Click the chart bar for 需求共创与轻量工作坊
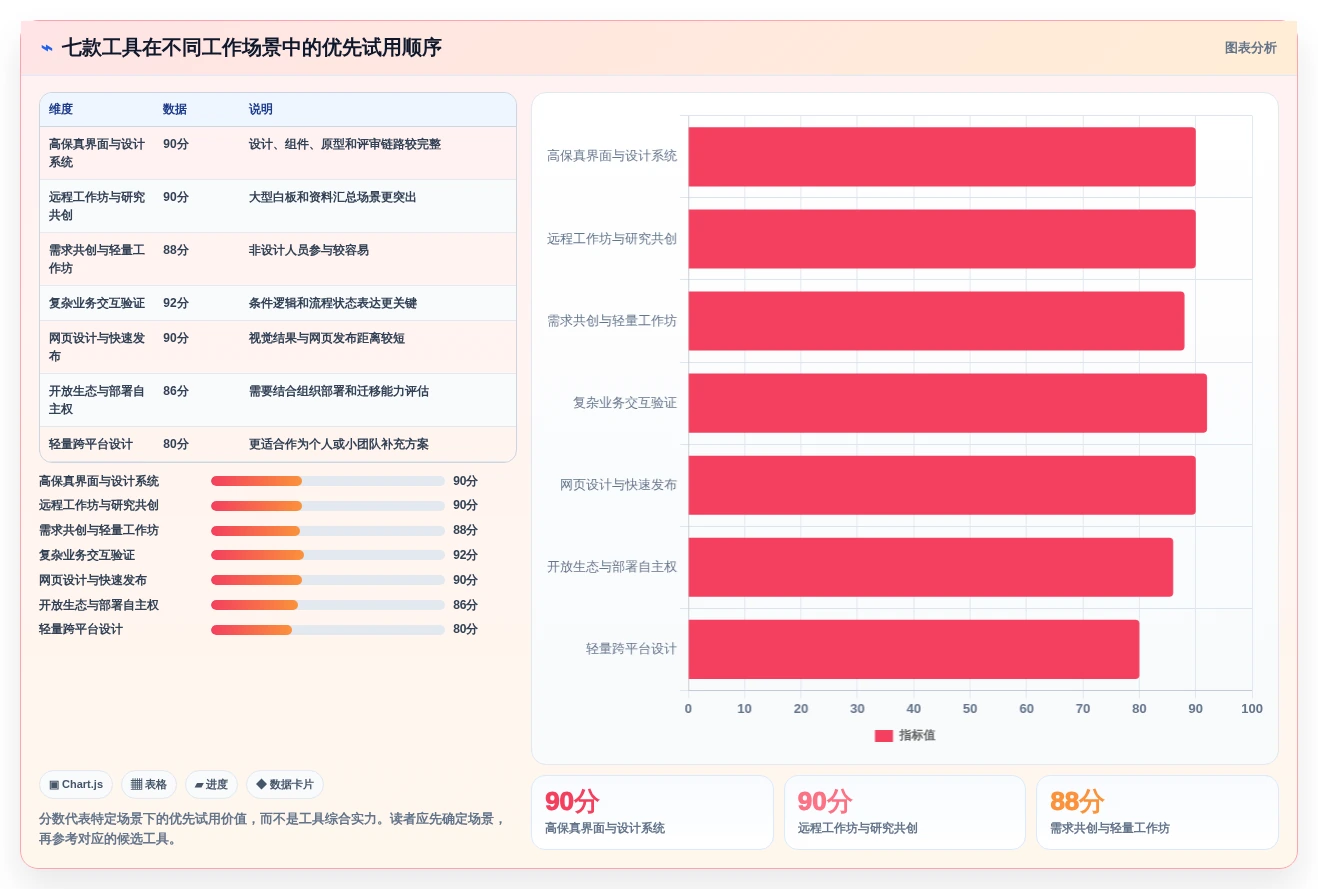Screen dimensions: 1318x889 click(x=936, y=321)
